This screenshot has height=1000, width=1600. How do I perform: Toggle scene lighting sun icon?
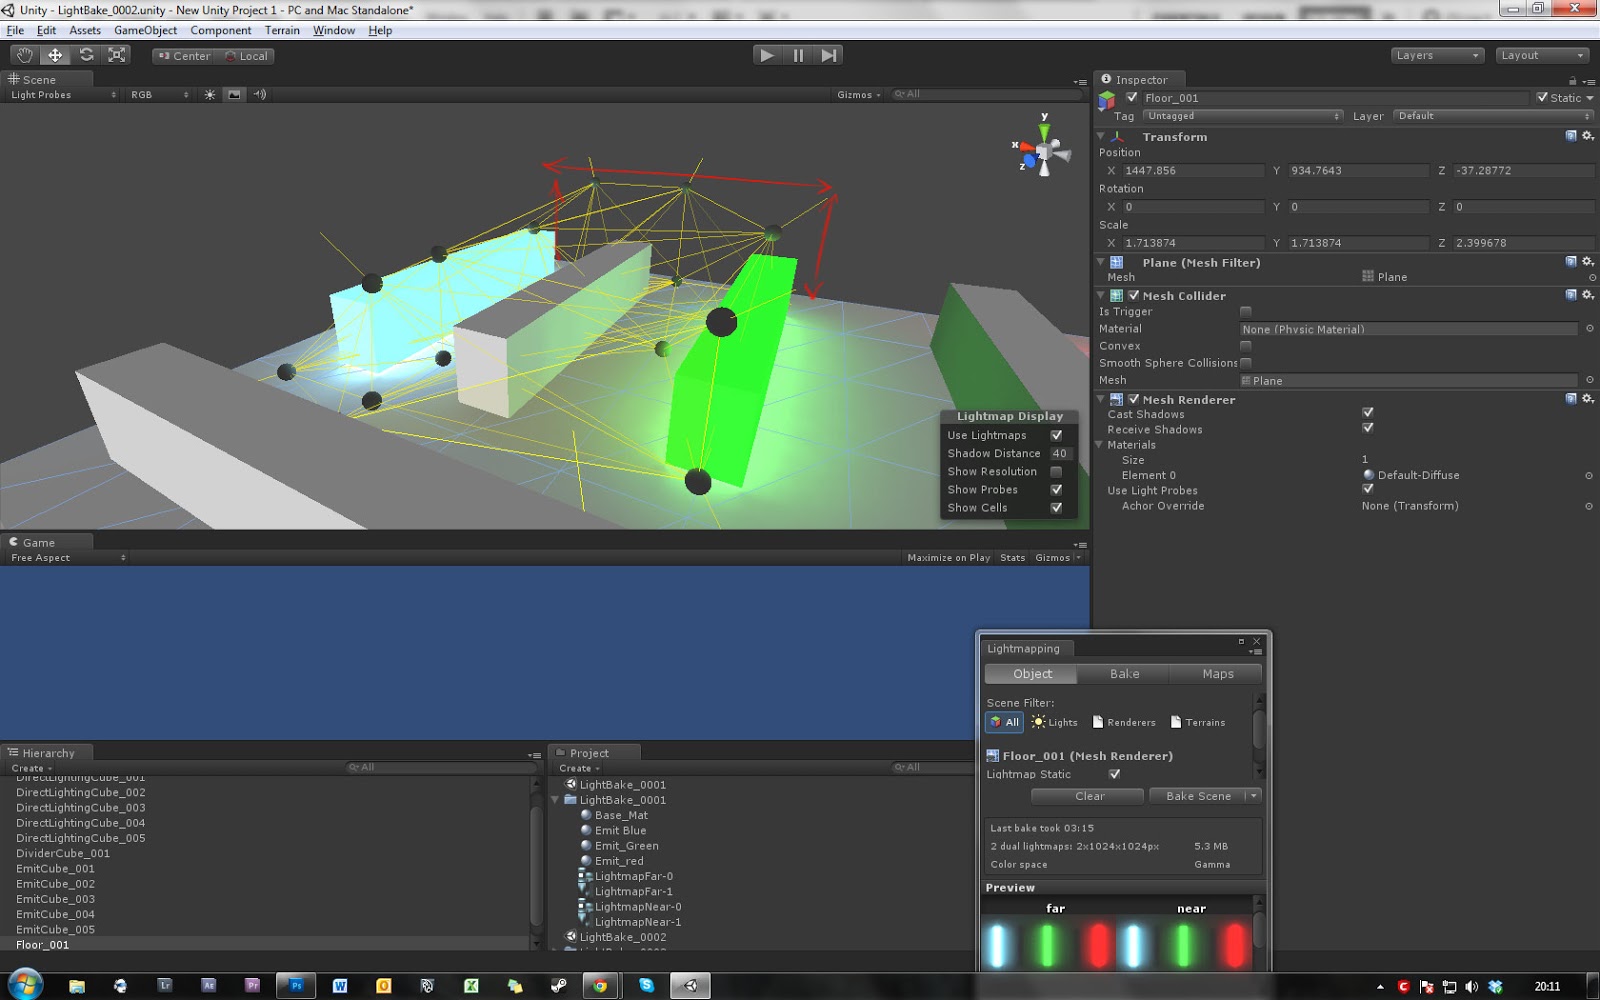pyautogui.click(x=209, y=95)
